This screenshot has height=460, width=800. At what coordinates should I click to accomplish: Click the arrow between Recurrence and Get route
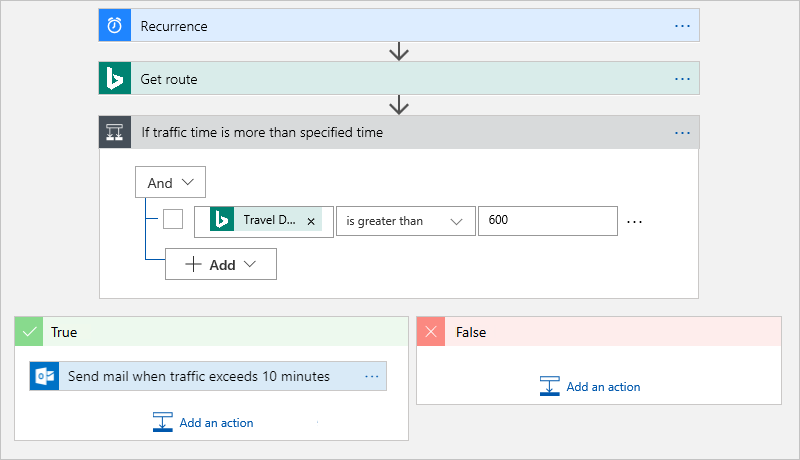[x=398, y=52]
